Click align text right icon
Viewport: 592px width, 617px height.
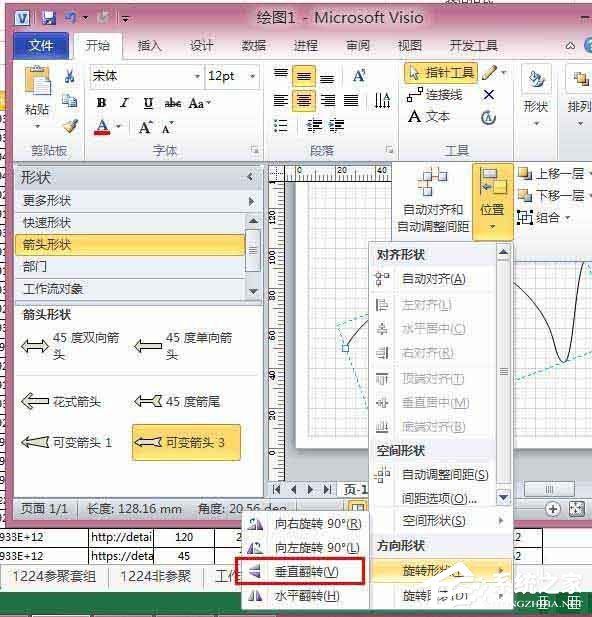click(x=327, y=100)
